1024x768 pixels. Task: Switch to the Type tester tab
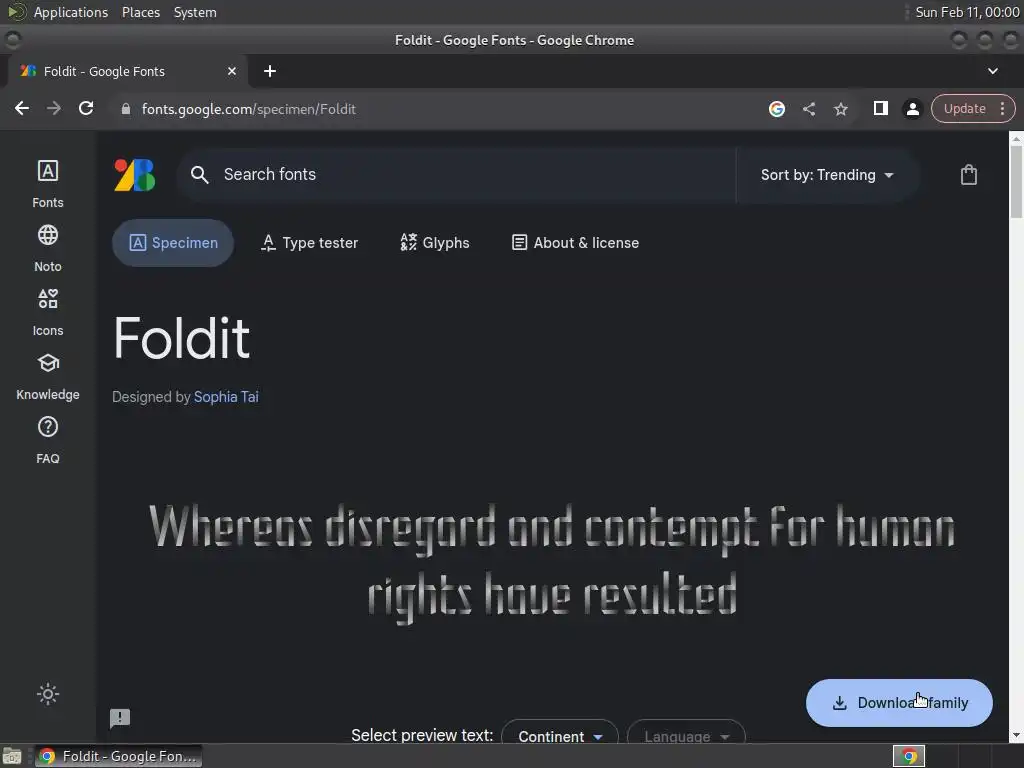[x=310, y=243]
